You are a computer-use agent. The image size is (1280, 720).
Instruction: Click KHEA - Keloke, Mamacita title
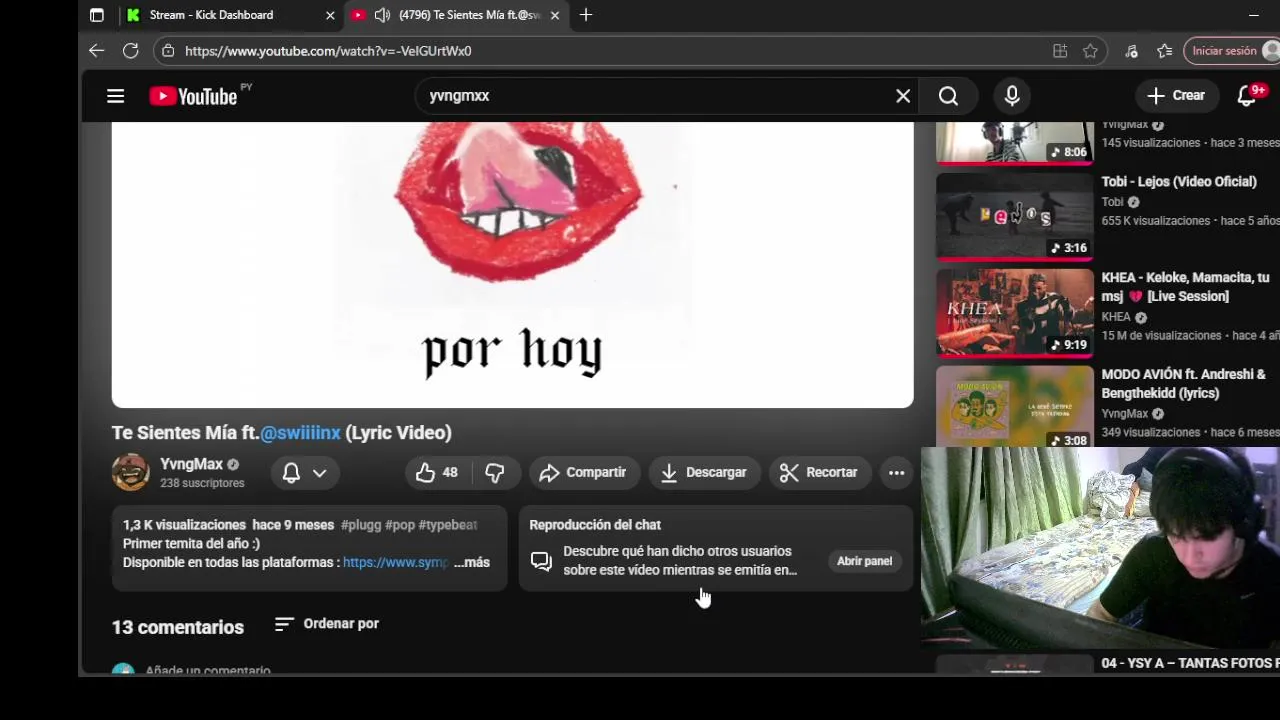coord(1186,287)
